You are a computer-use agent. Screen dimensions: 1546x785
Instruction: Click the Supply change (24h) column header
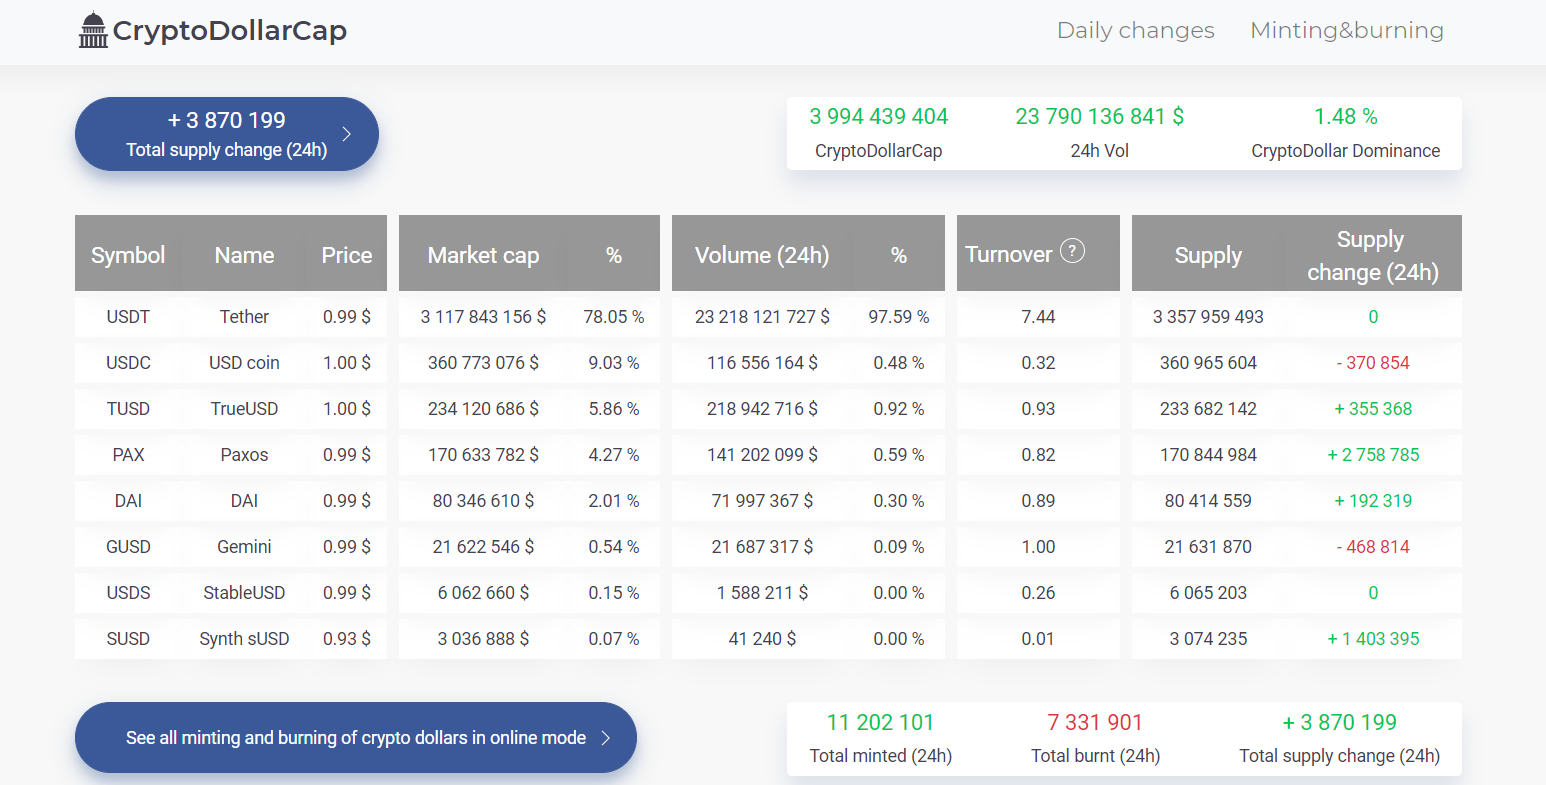click(x=1372, y=255)
